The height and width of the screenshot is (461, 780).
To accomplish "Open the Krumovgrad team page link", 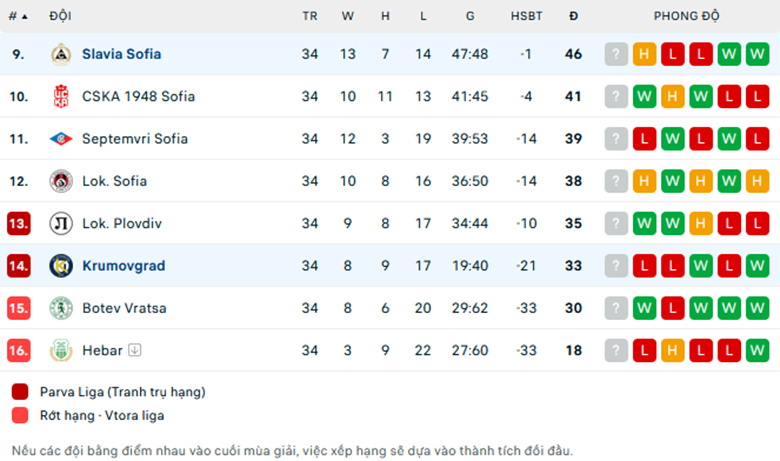I will [x=123, y=266].
